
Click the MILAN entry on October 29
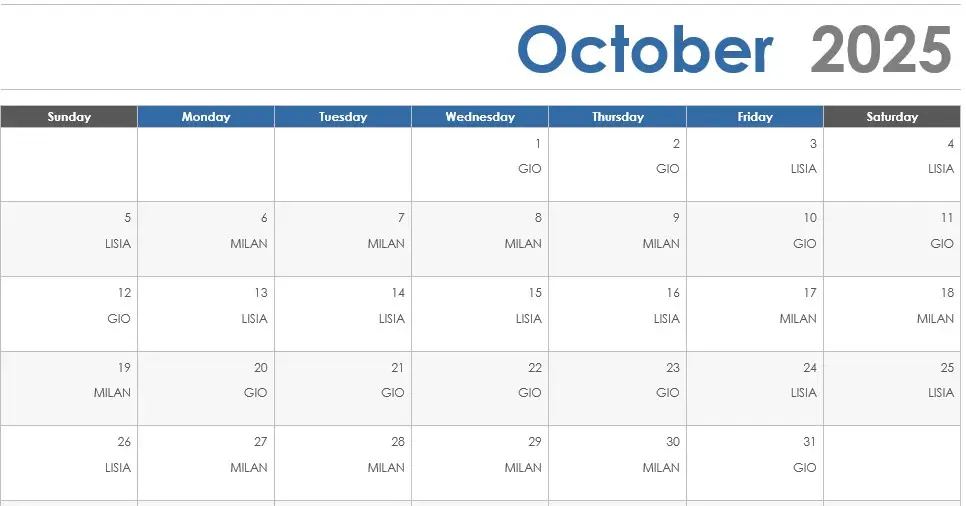[x=523, y=468]
